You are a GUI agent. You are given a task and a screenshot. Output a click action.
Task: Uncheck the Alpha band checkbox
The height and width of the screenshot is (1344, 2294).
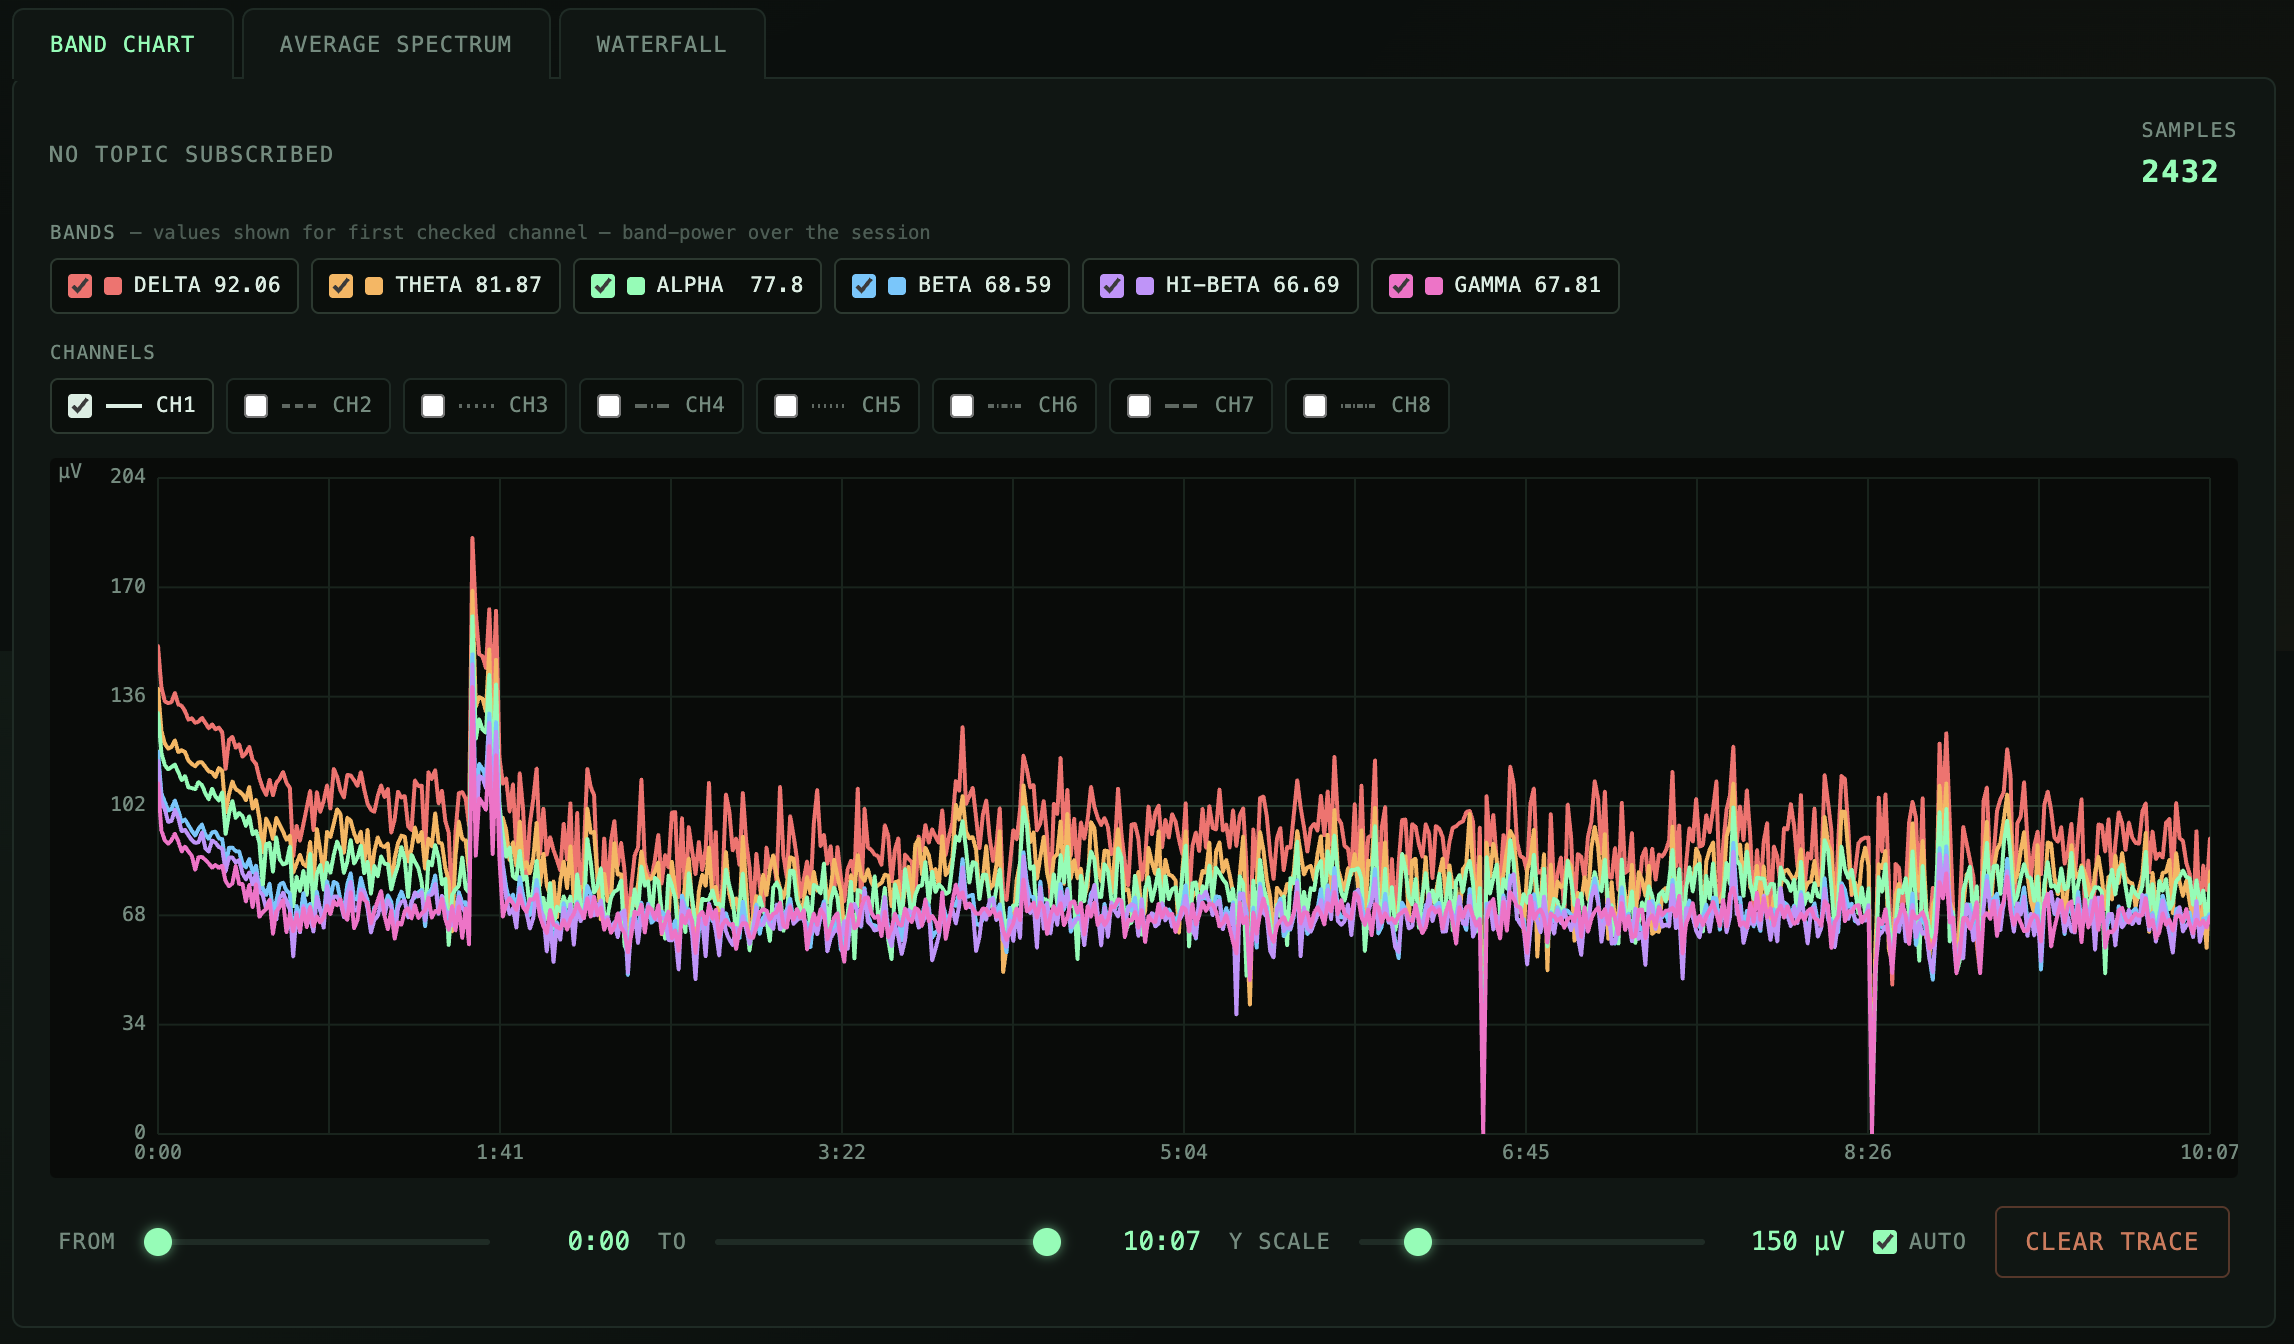603,286
